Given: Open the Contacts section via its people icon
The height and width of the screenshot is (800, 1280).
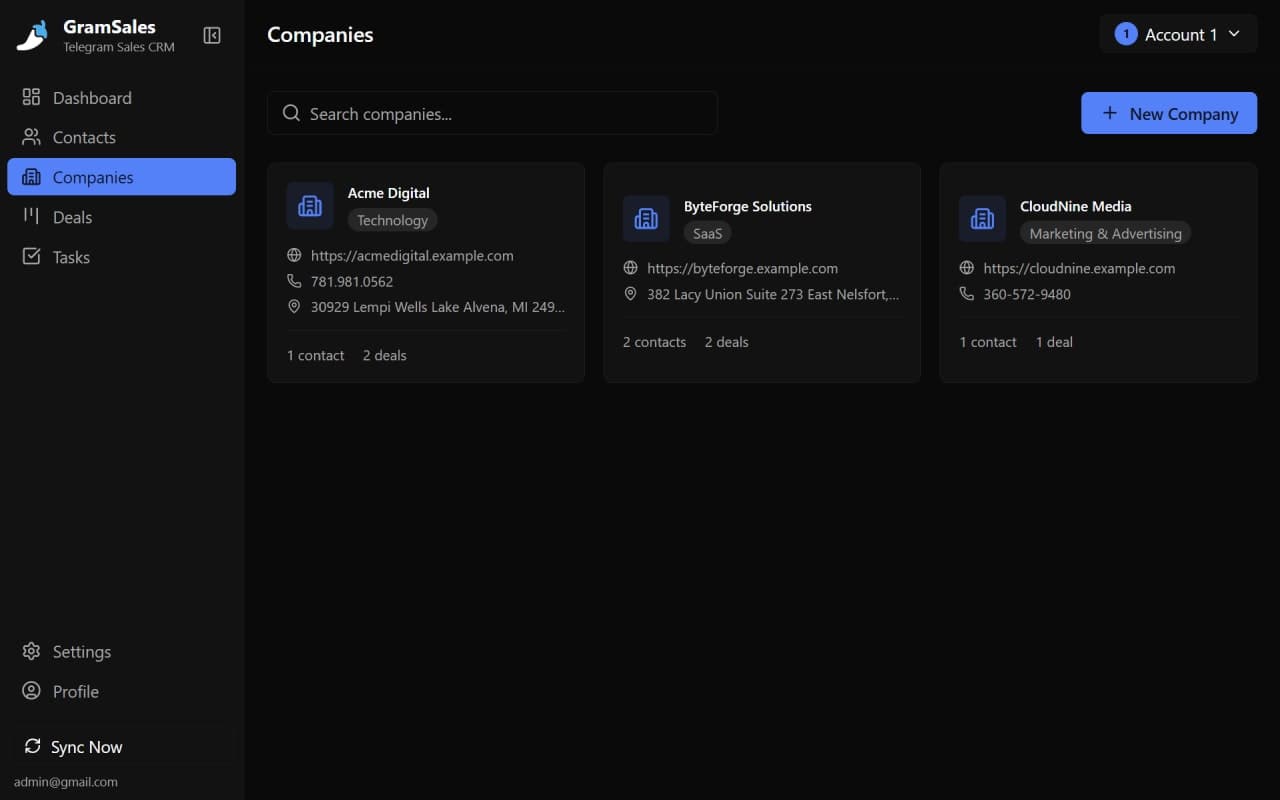Looking at the screenshot, I should pyautogui.click(x=31, y=137).
